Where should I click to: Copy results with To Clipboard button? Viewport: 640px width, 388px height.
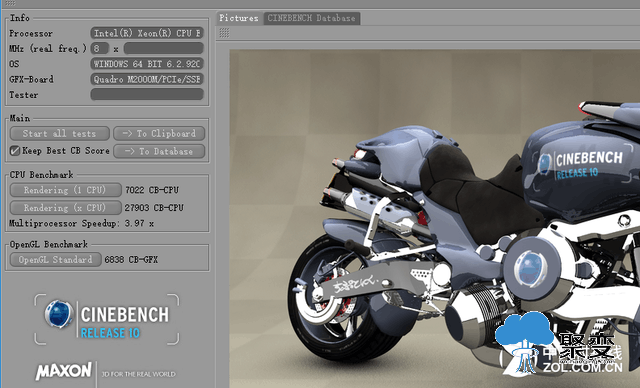tap(159, 133)
